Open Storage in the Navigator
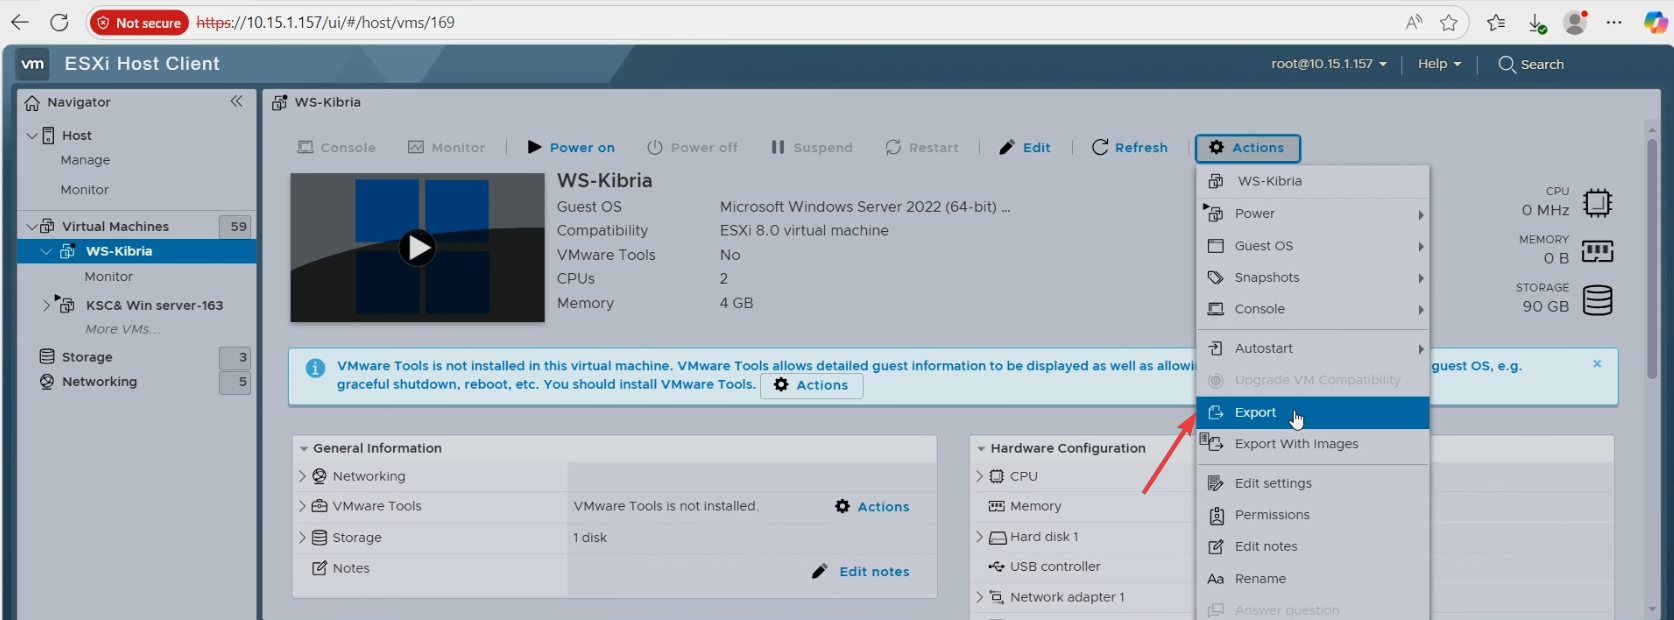The height and width of the screenshot is (620, 1674). pyautogui.click(x=87, y=357)
